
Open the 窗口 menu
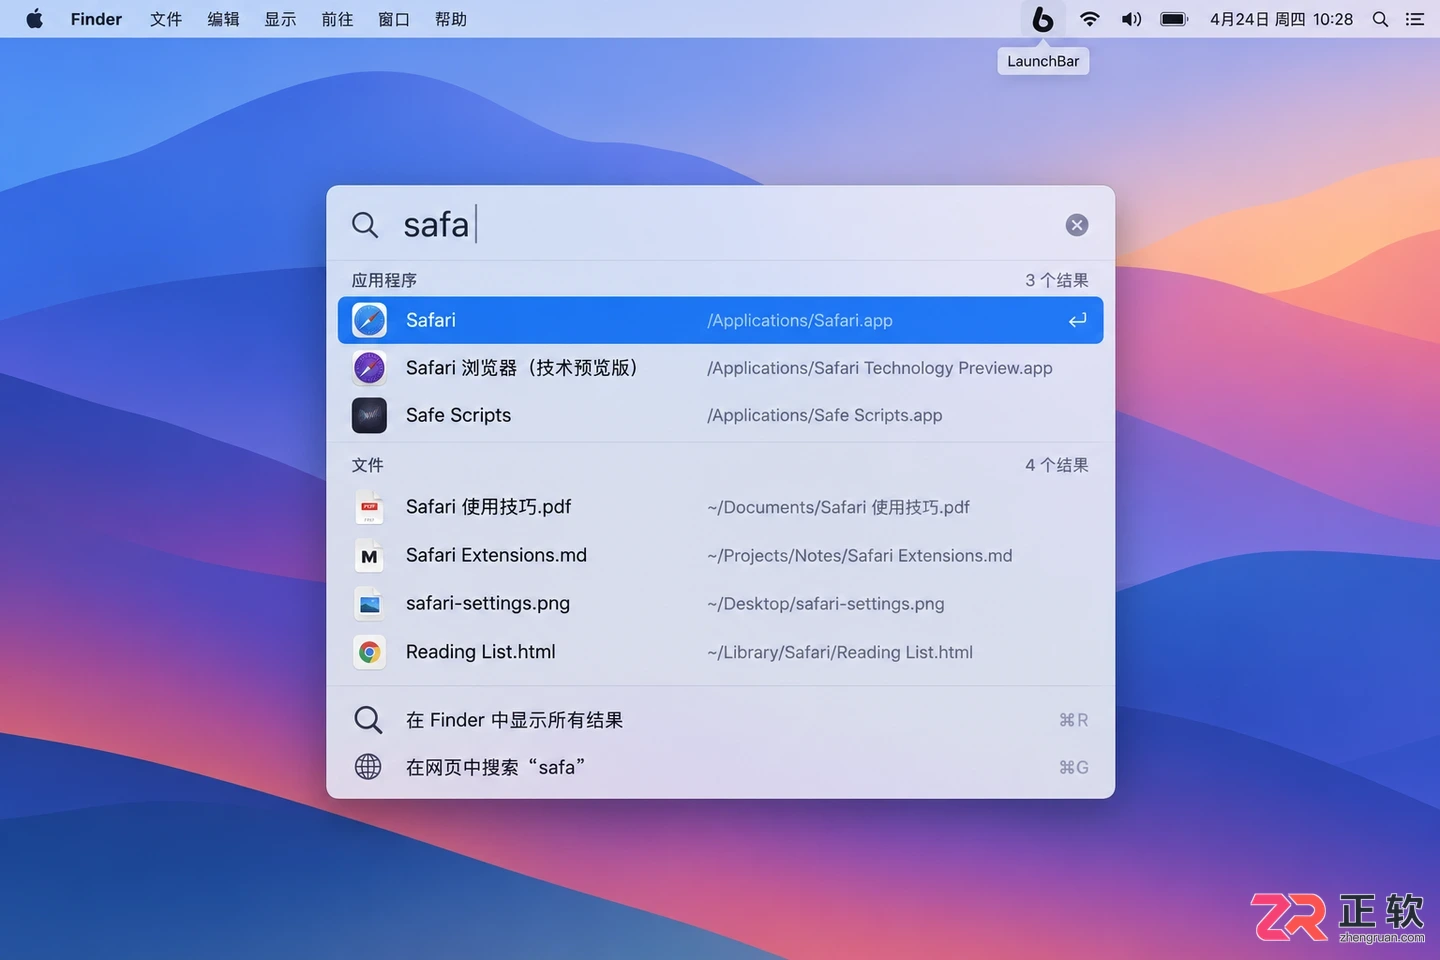point(394,19)
